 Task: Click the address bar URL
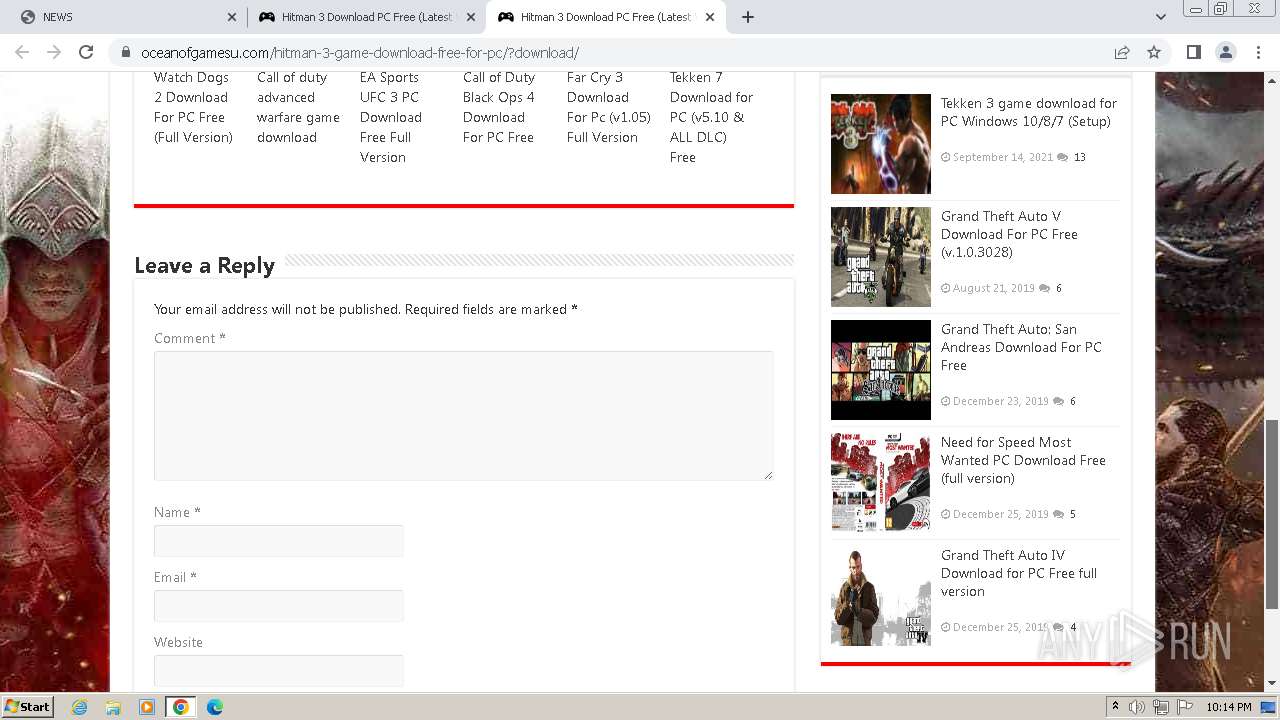point(360,53)
